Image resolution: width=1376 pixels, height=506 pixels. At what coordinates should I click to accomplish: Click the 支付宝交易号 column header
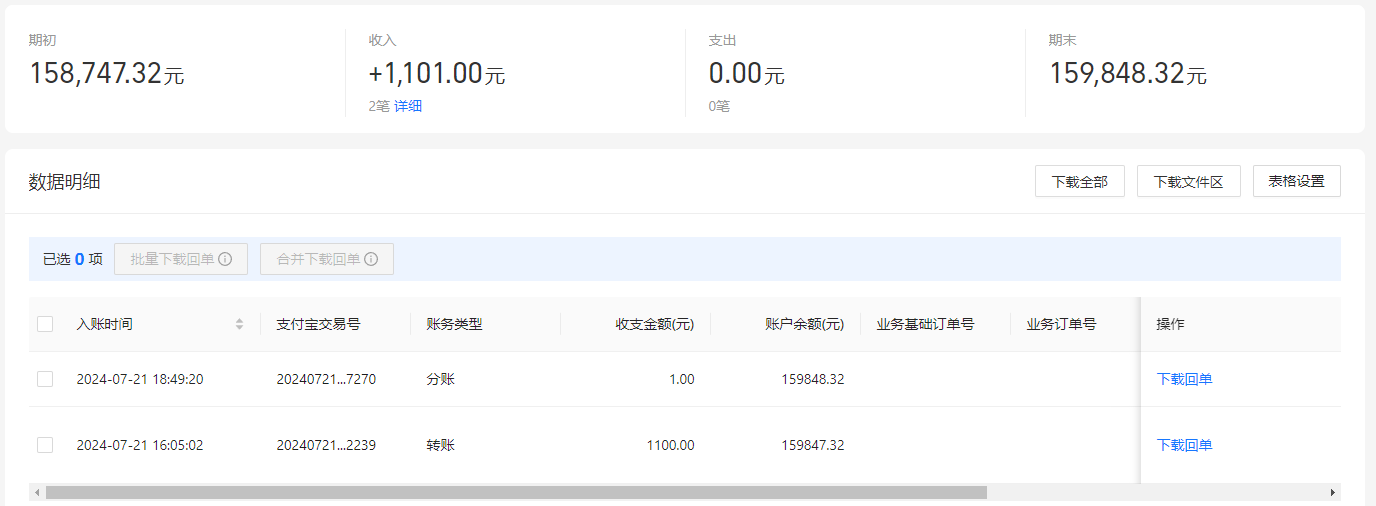(318, 324)
